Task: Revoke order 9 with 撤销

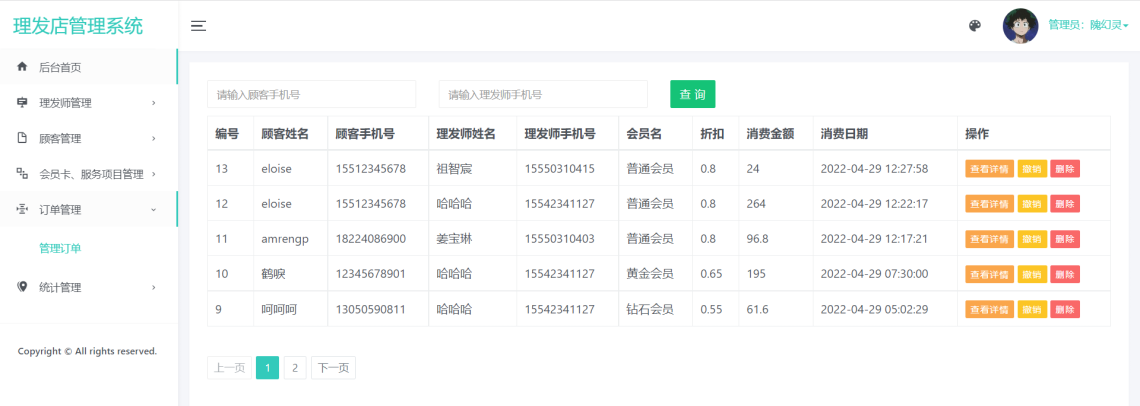Action: (1032, 309)
